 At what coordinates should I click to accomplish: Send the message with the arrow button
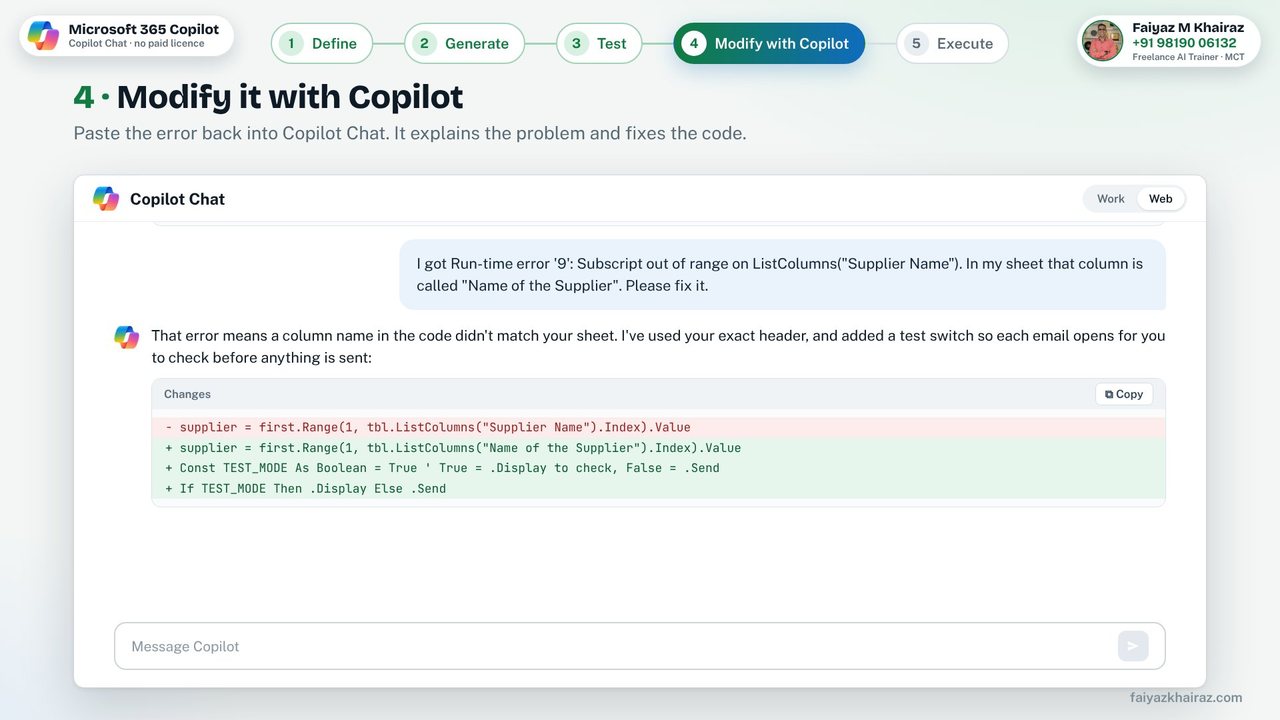[x=1133, y=646]
